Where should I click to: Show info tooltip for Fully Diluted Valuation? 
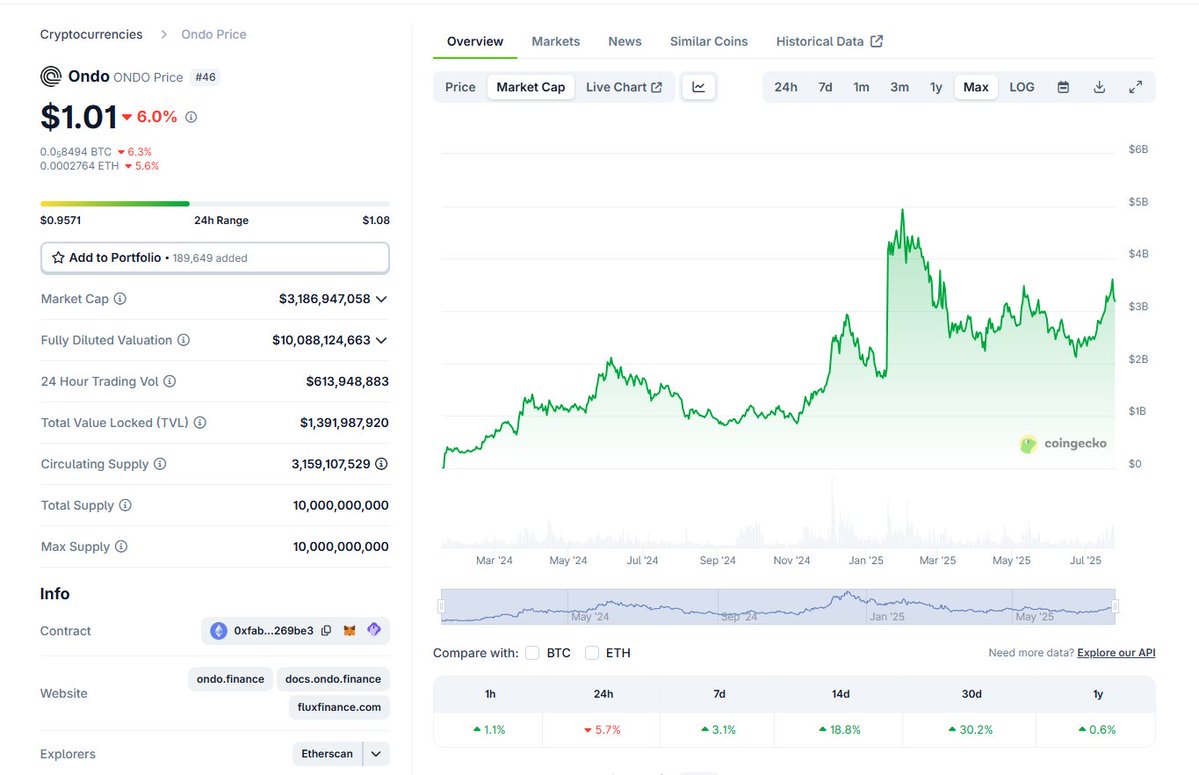coord(184,340)
